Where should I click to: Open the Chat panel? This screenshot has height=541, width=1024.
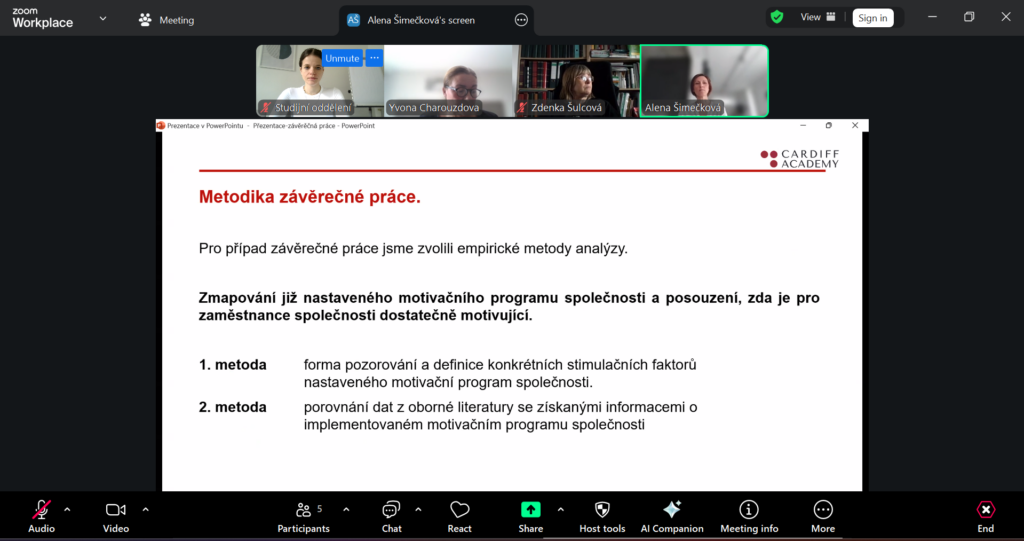point(391,516)
